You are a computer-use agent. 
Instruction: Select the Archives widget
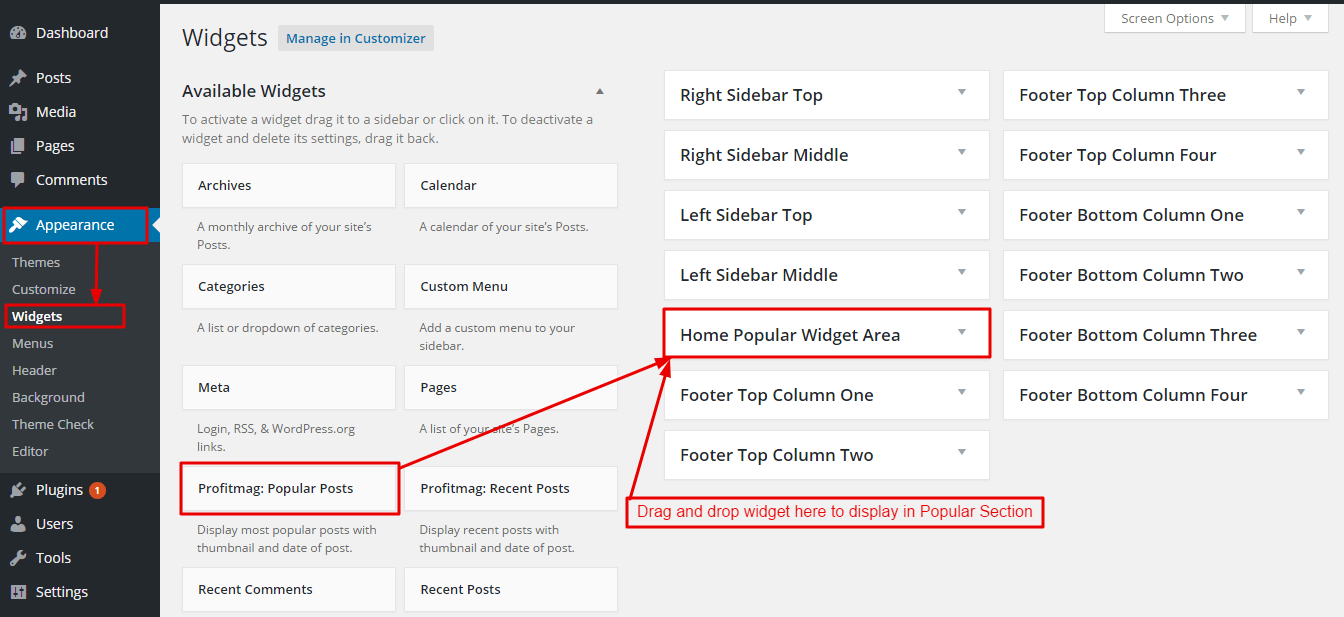pos(289,186)
